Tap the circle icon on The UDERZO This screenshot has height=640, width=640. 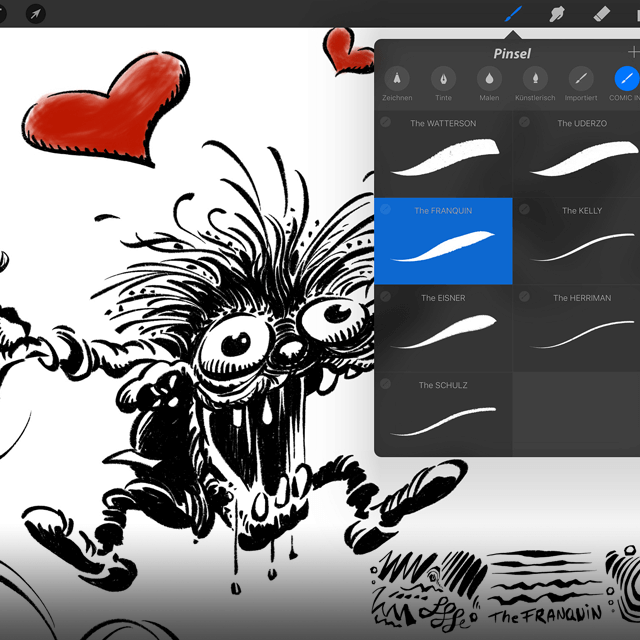point(524,122)
